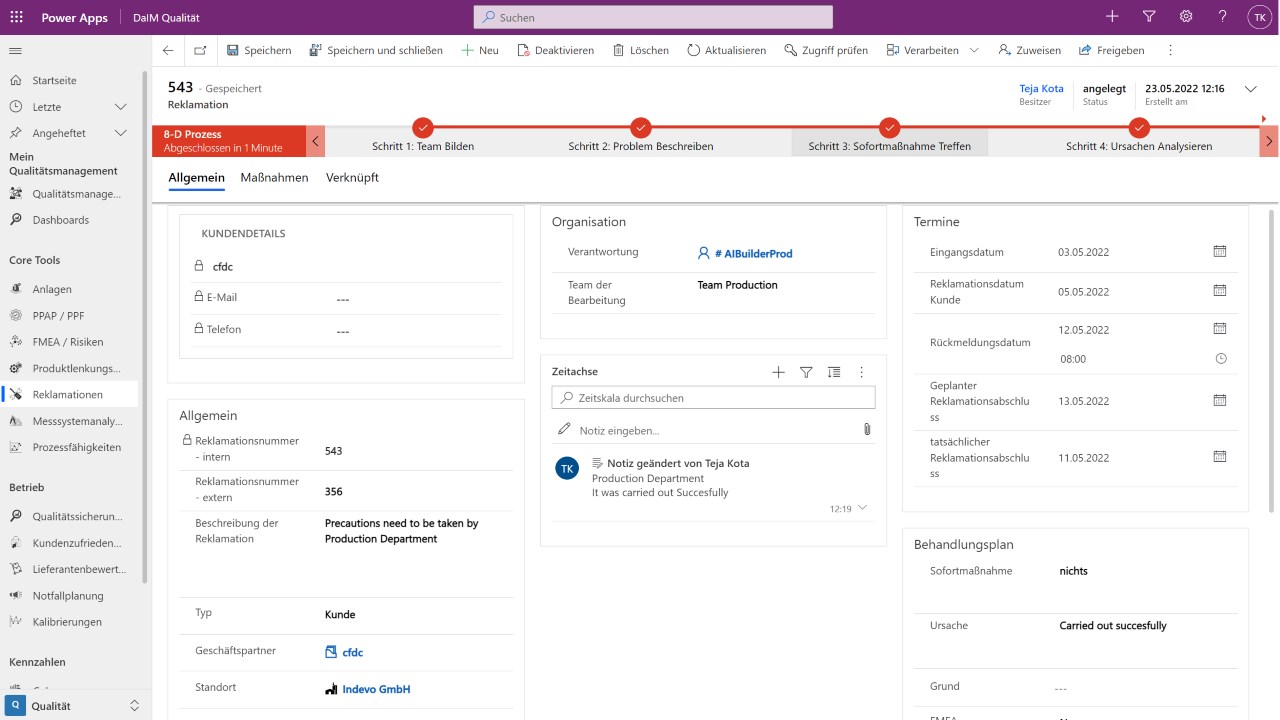Open the settings gear in top bar

coord(1186,17)
